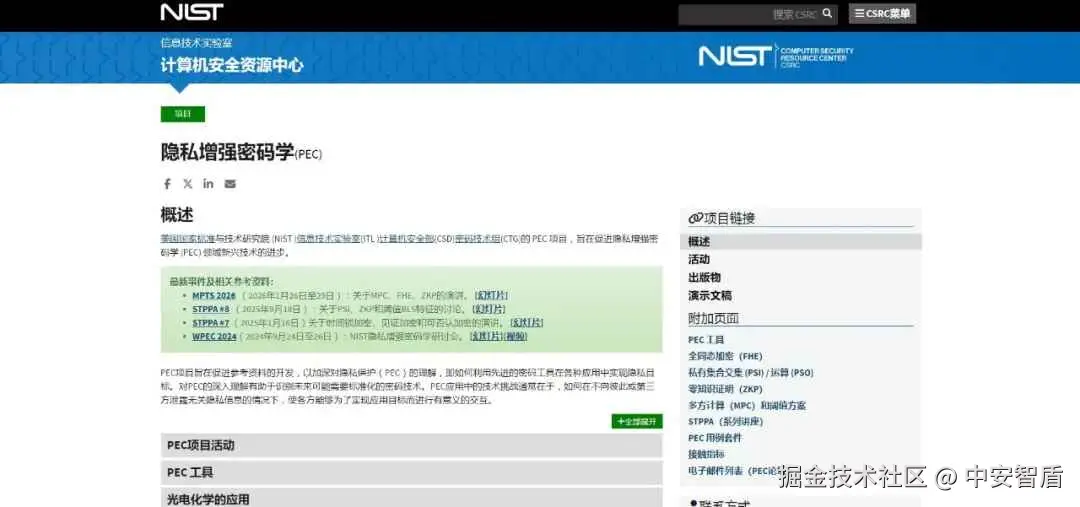Expand the PEC 工具 accordion section
1080x507 pixels.
(x=411, y=473)
